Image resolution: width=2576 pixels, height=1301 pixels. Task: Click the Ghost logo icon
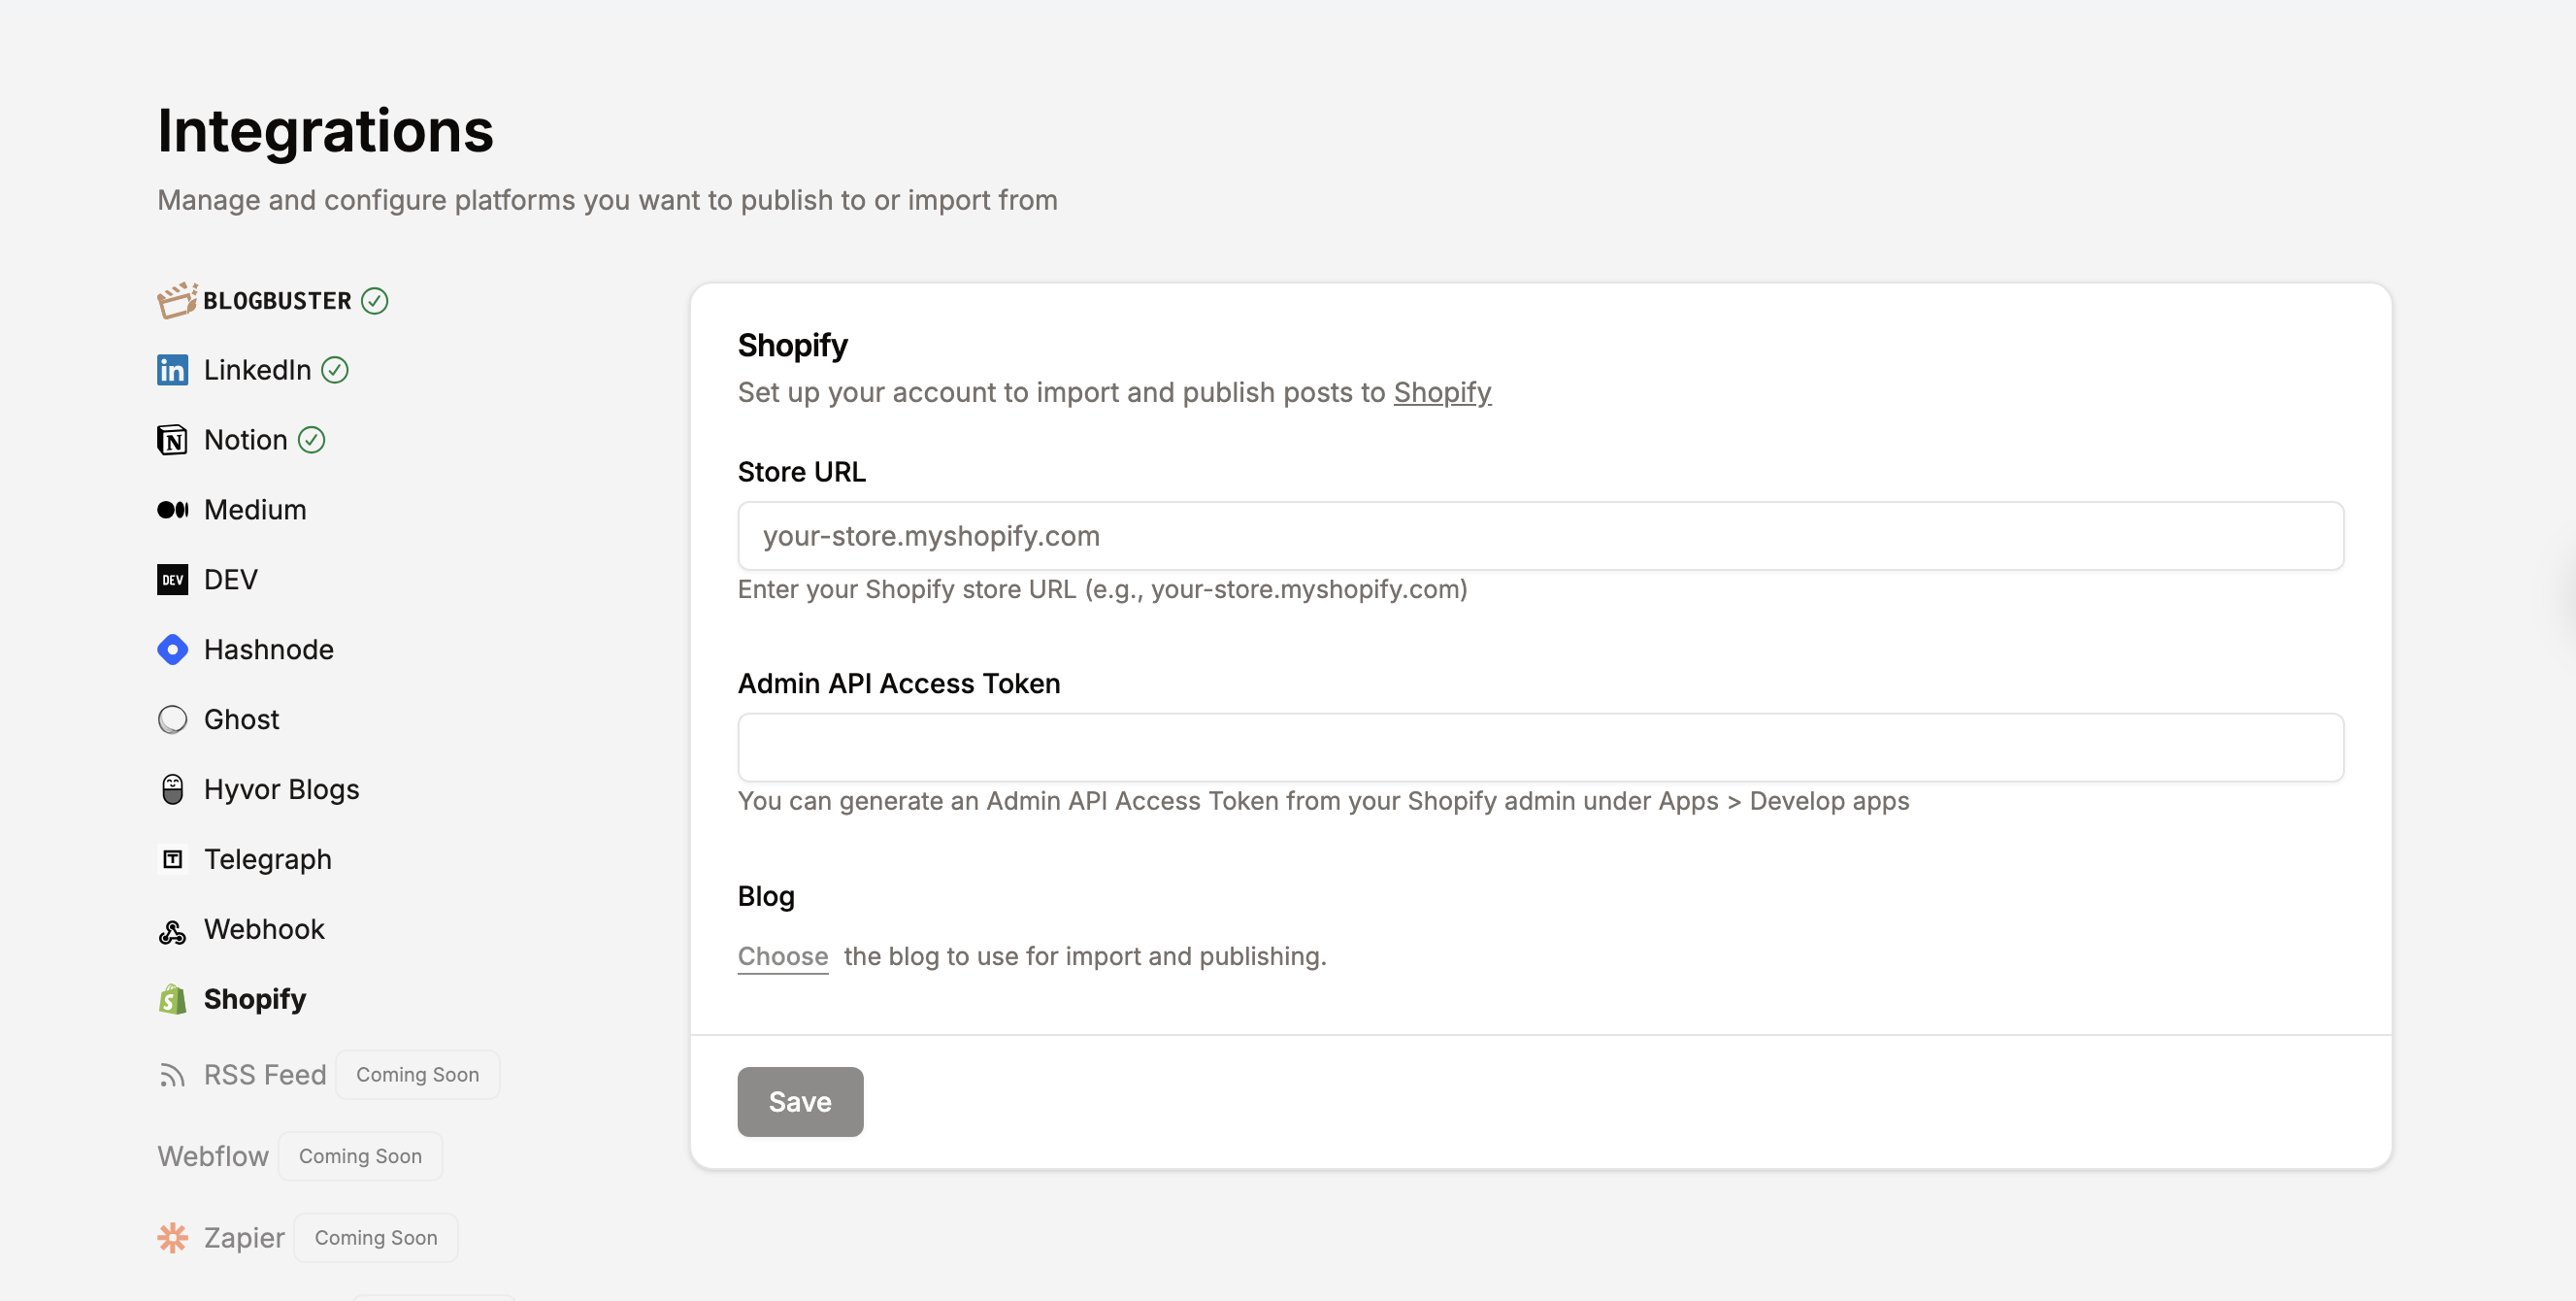[x=172, y=720]
